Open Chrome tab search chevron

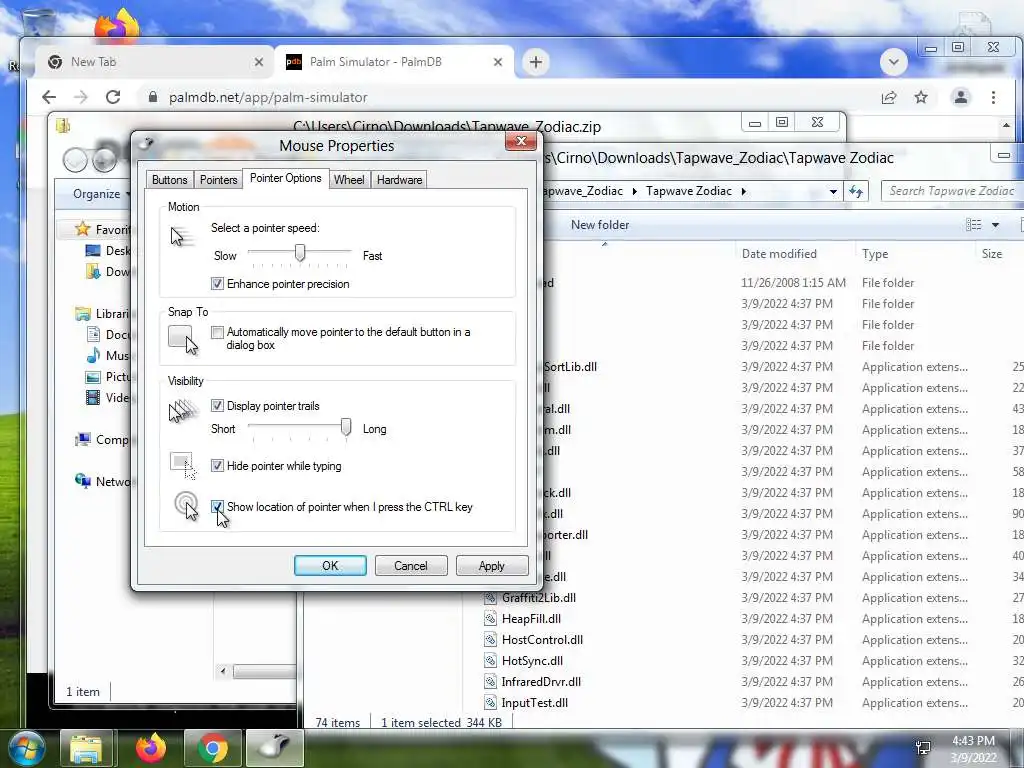tap(893, 62)
